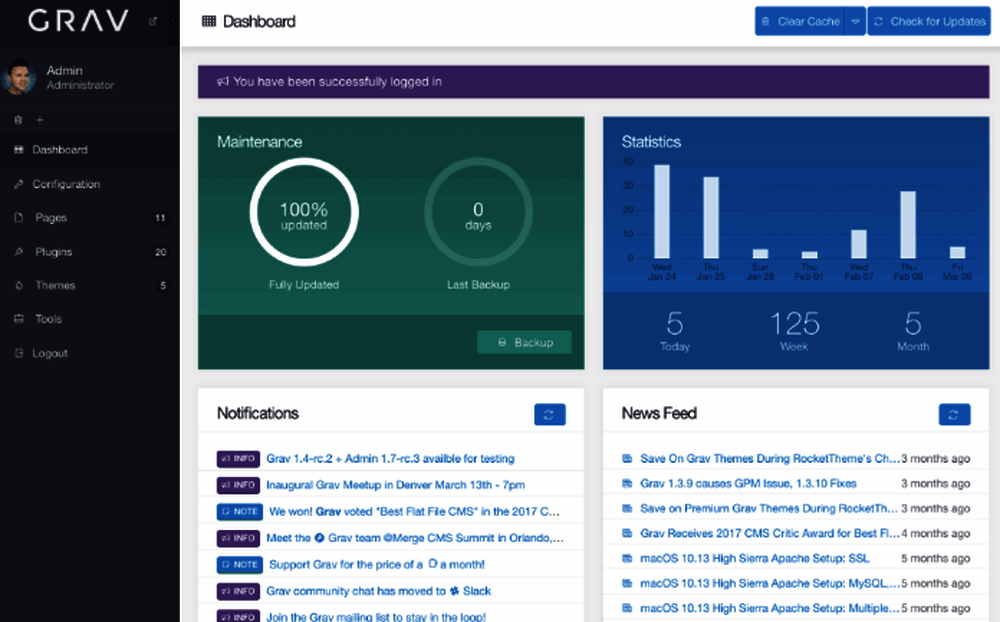Screen dimensions: 1000x622
Task: Click the Plugins plug icon in sidebar
Action: pyautogui.click(x=18, y=252)
